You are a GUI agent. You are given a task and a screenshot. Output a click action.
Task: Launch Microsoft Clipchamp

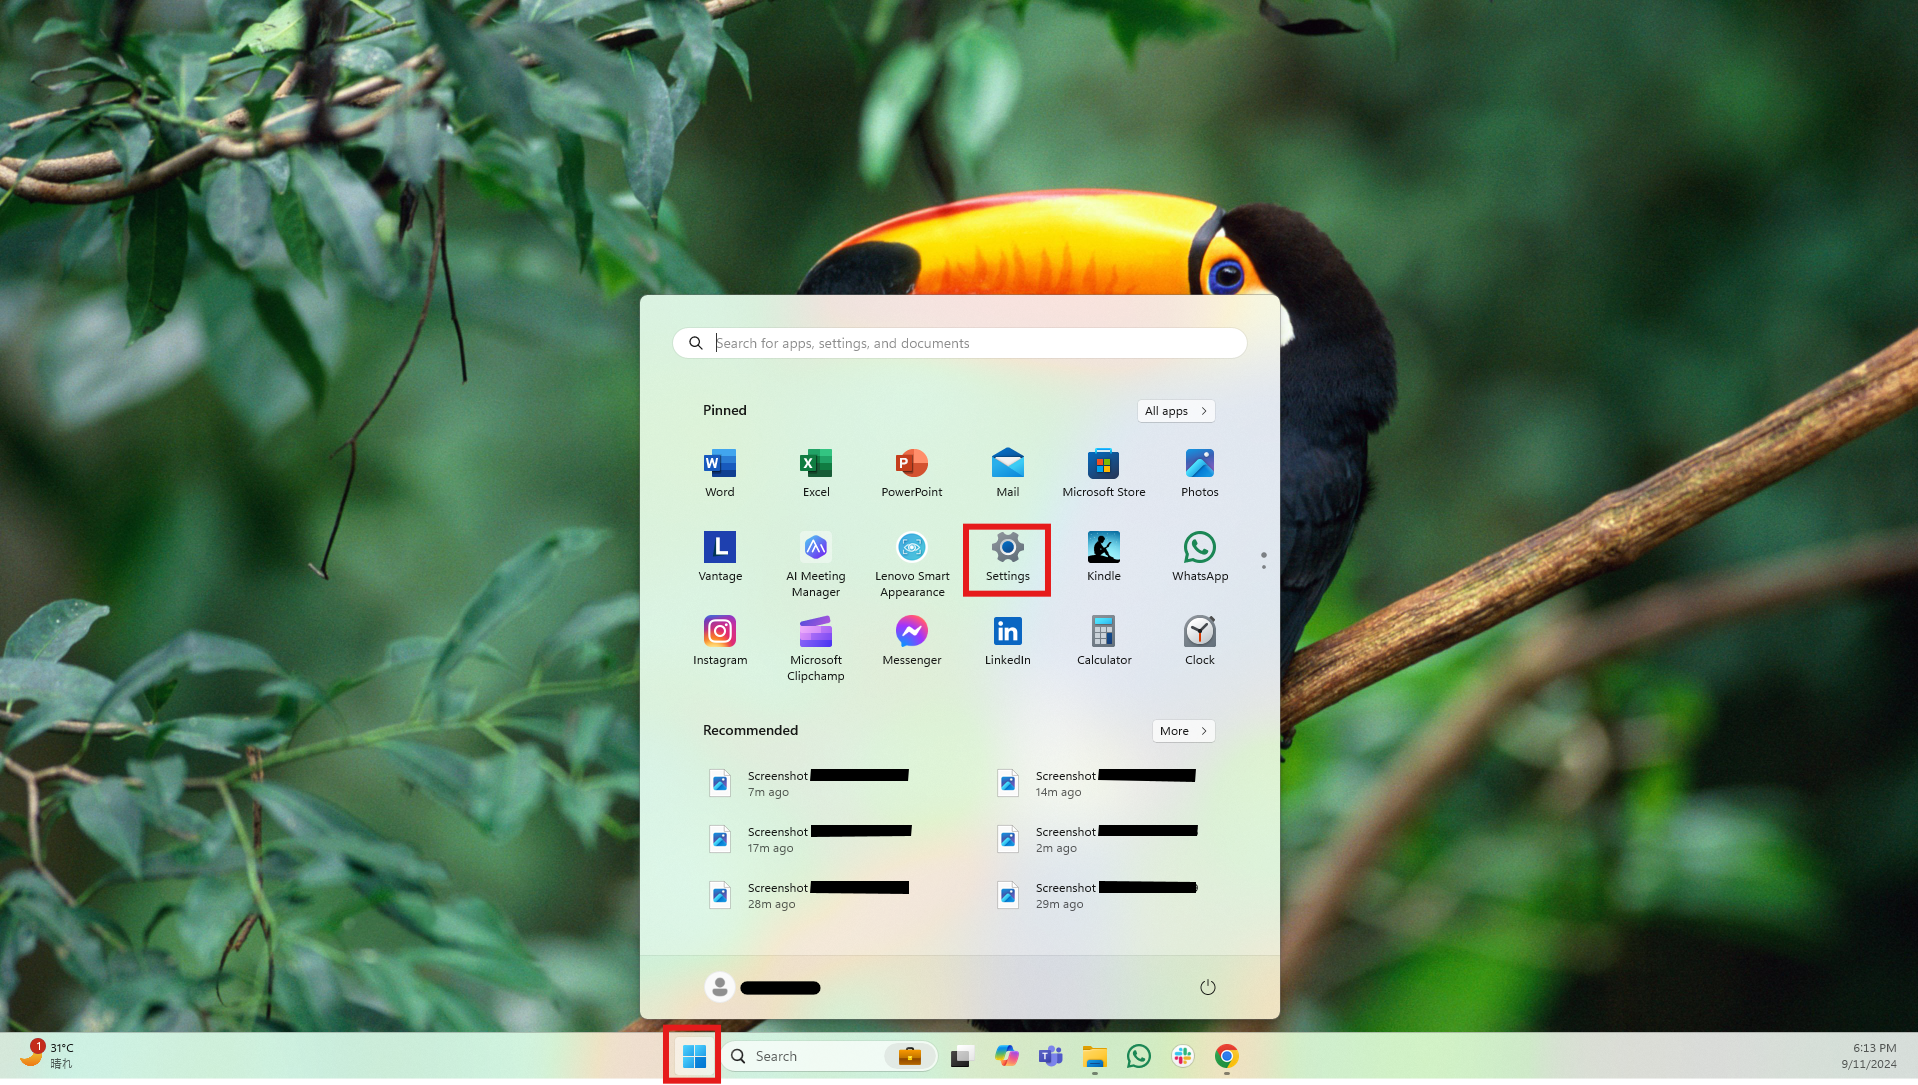(x=815, y=647)
